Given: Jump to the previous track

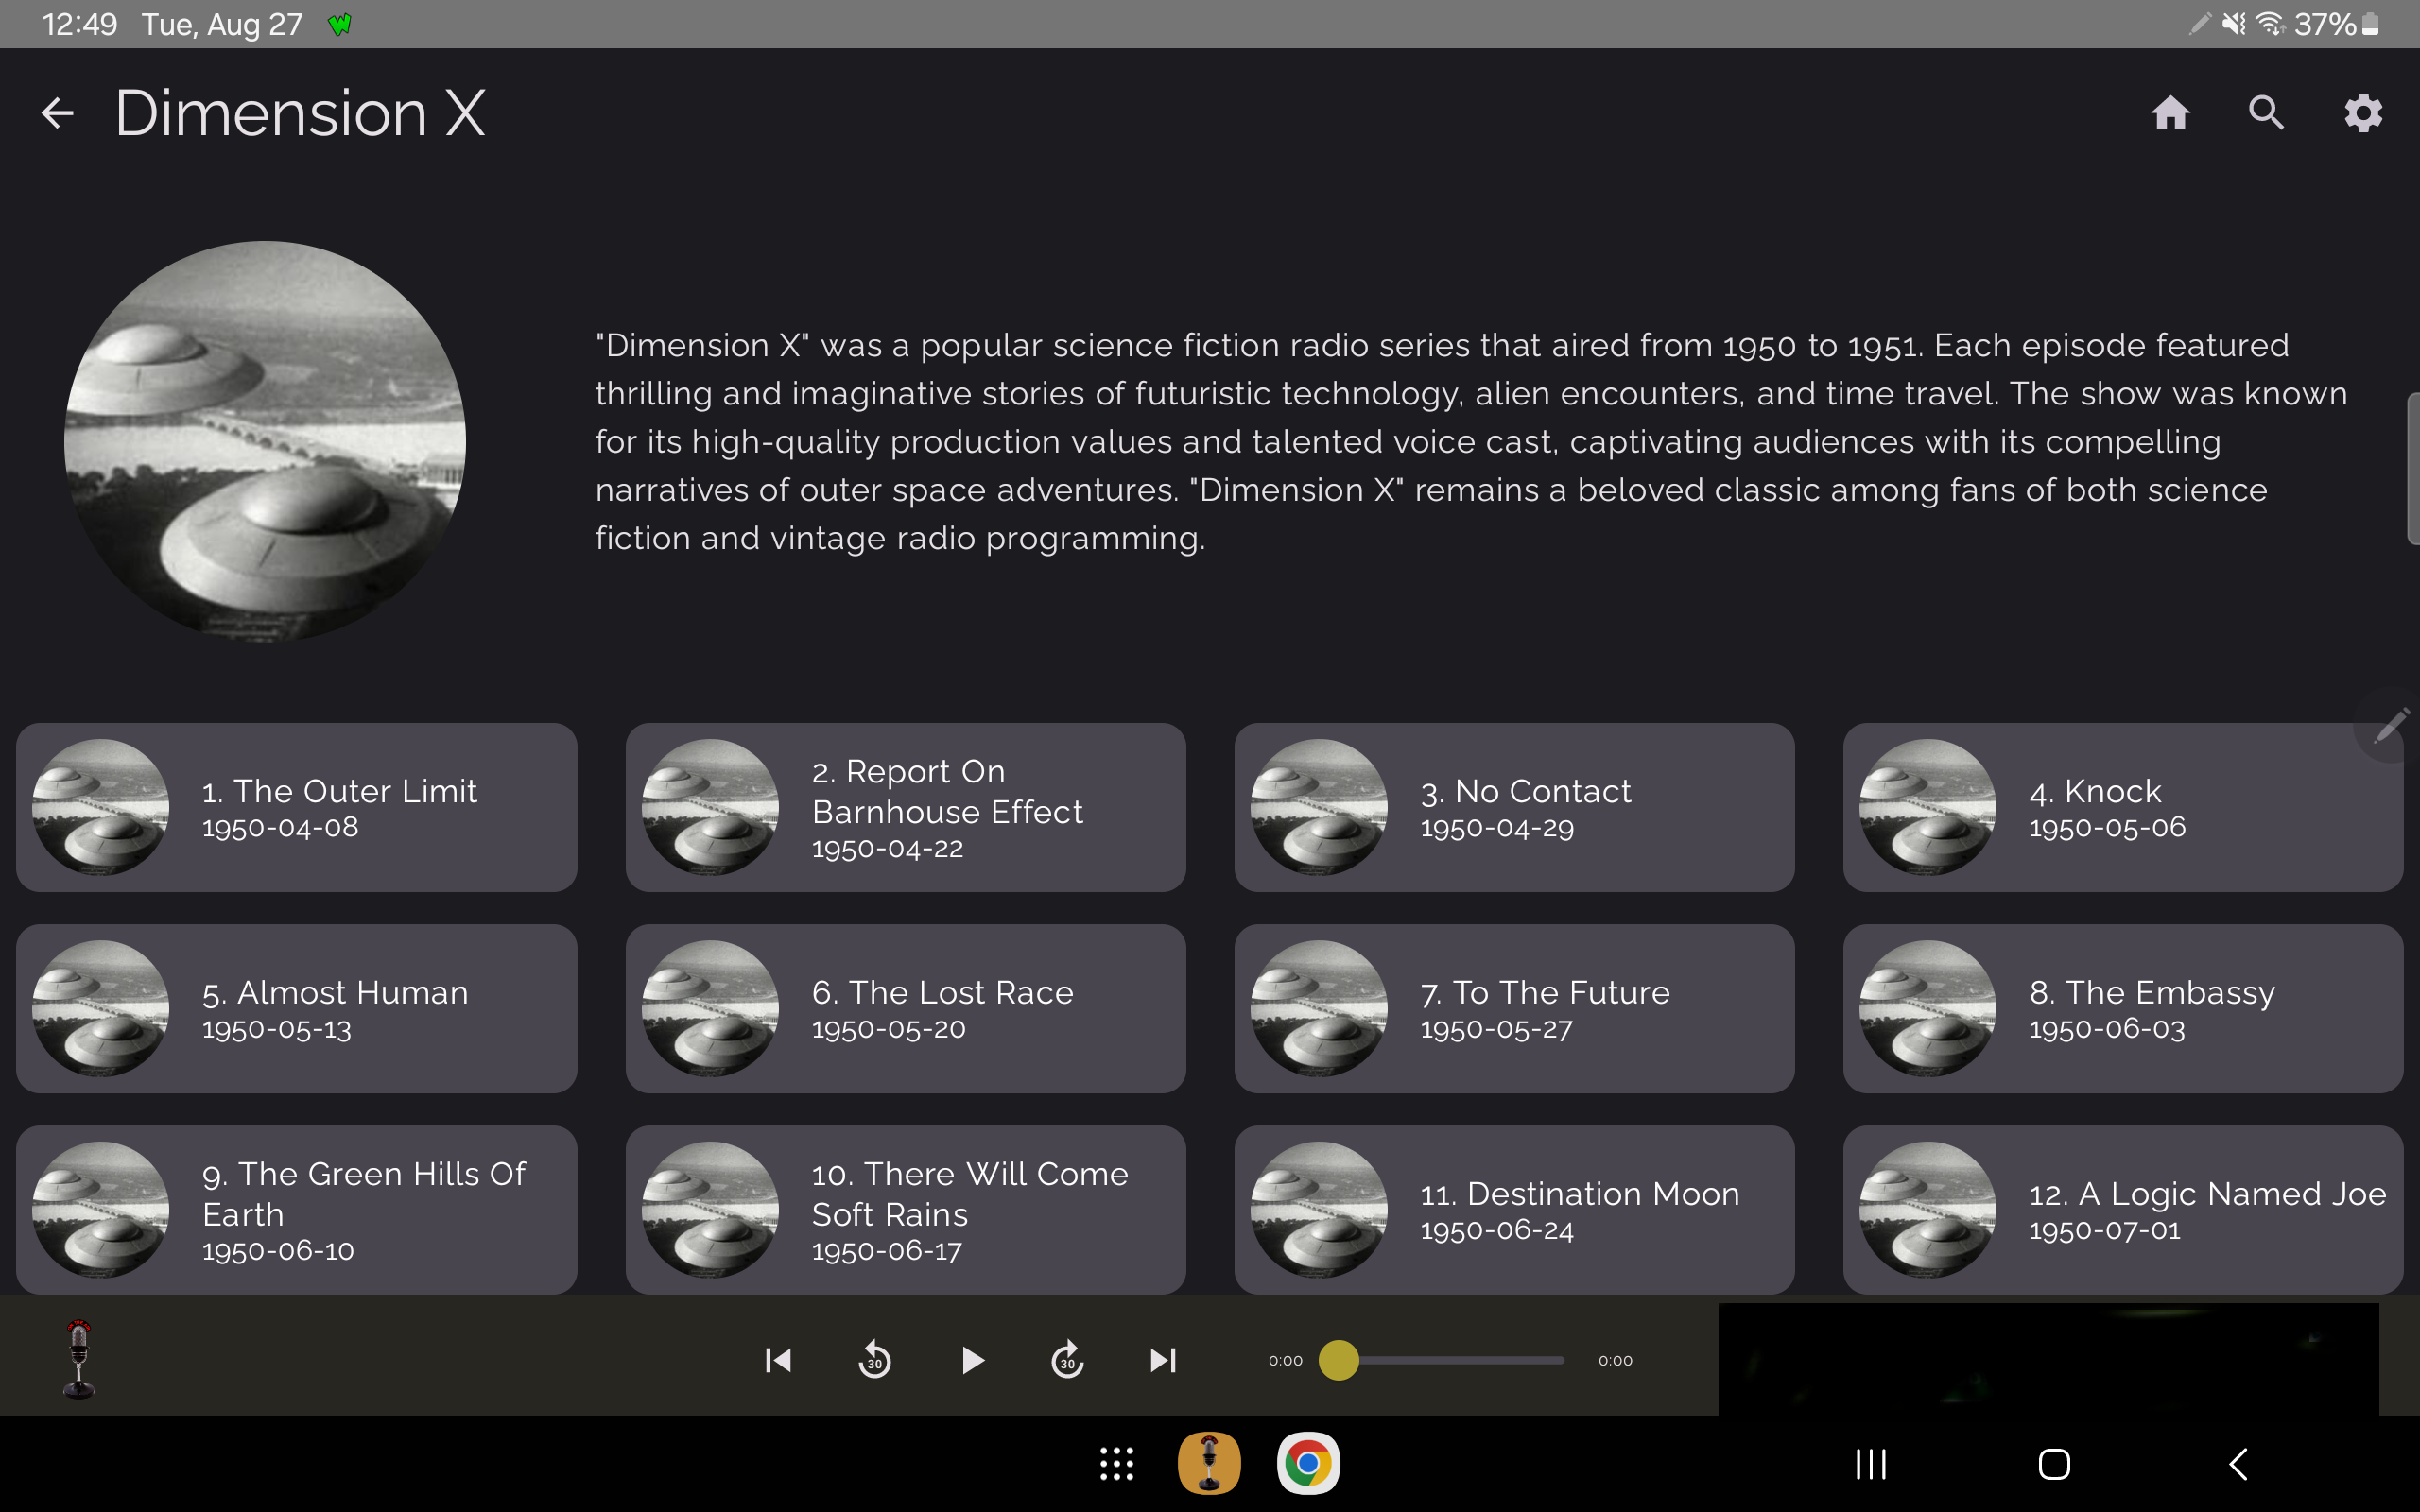Looking at the screenshot, I should [778, 1359].
